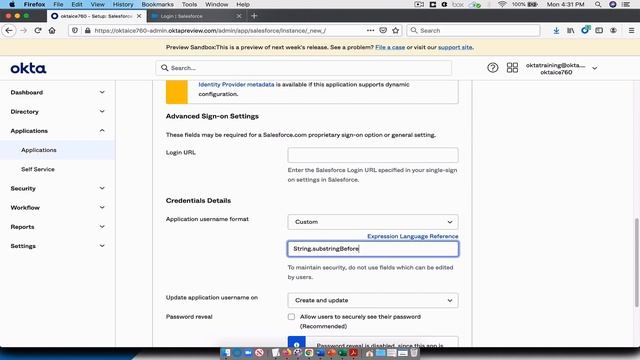Open the Firefox library icon

[x=571, y=31]
